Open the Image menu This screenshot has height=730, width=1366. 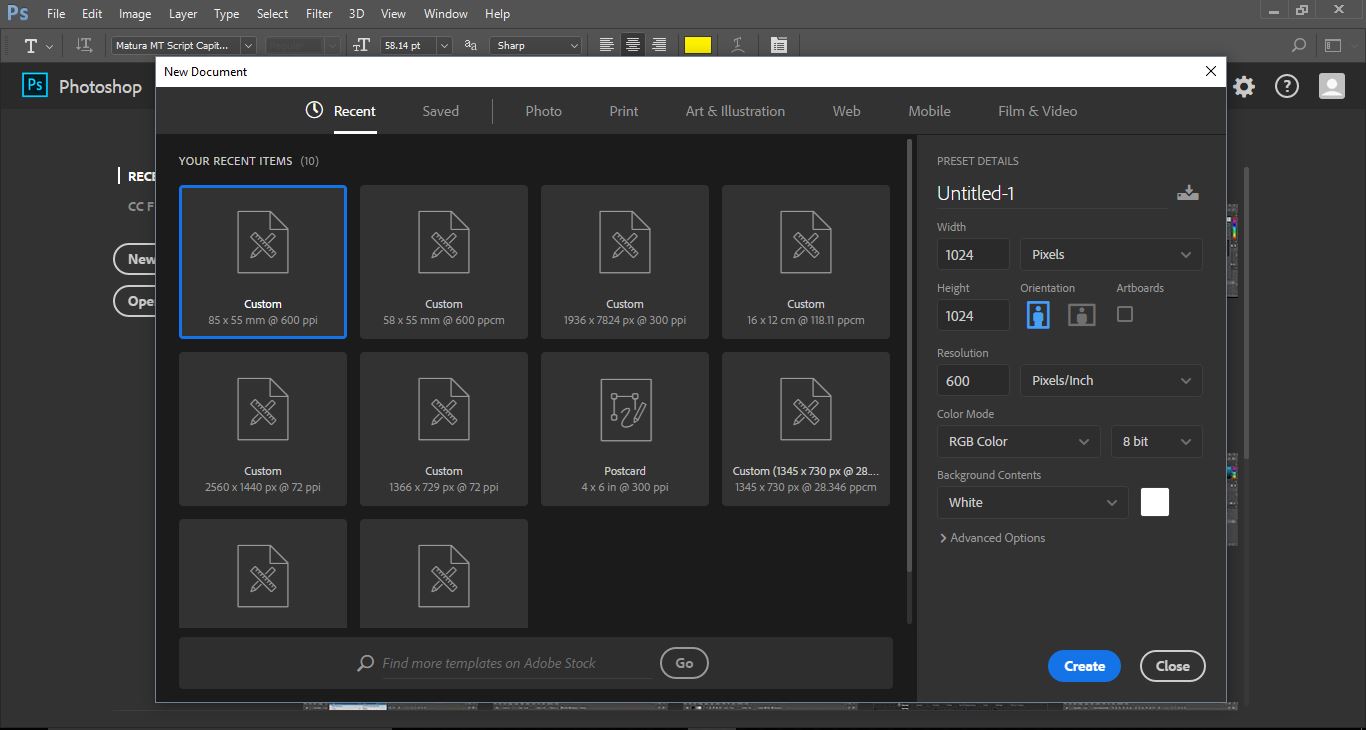pos(135,14)
